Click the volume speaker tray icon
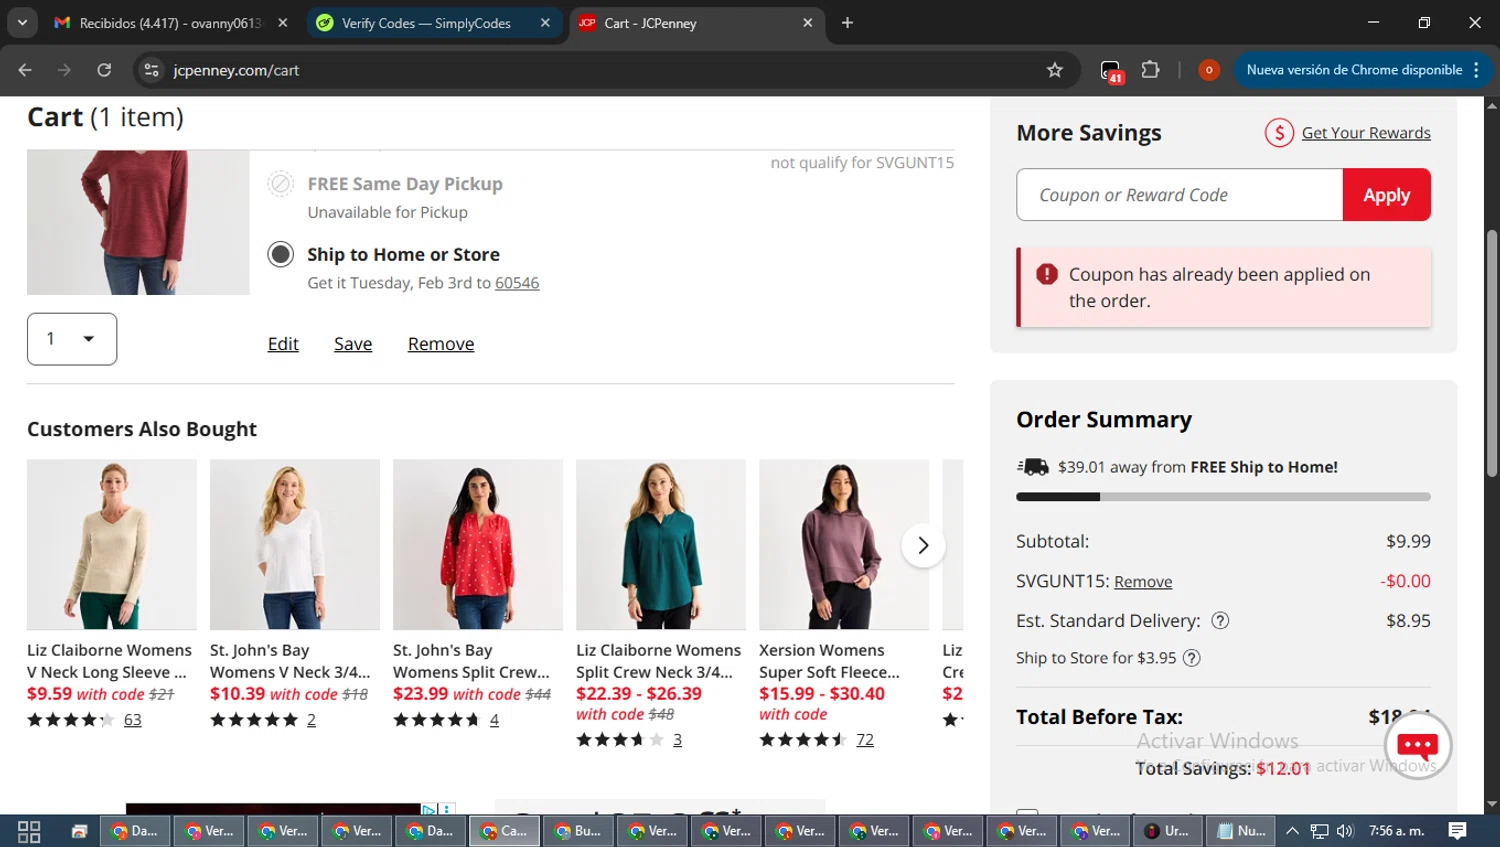 [1345, 831]
